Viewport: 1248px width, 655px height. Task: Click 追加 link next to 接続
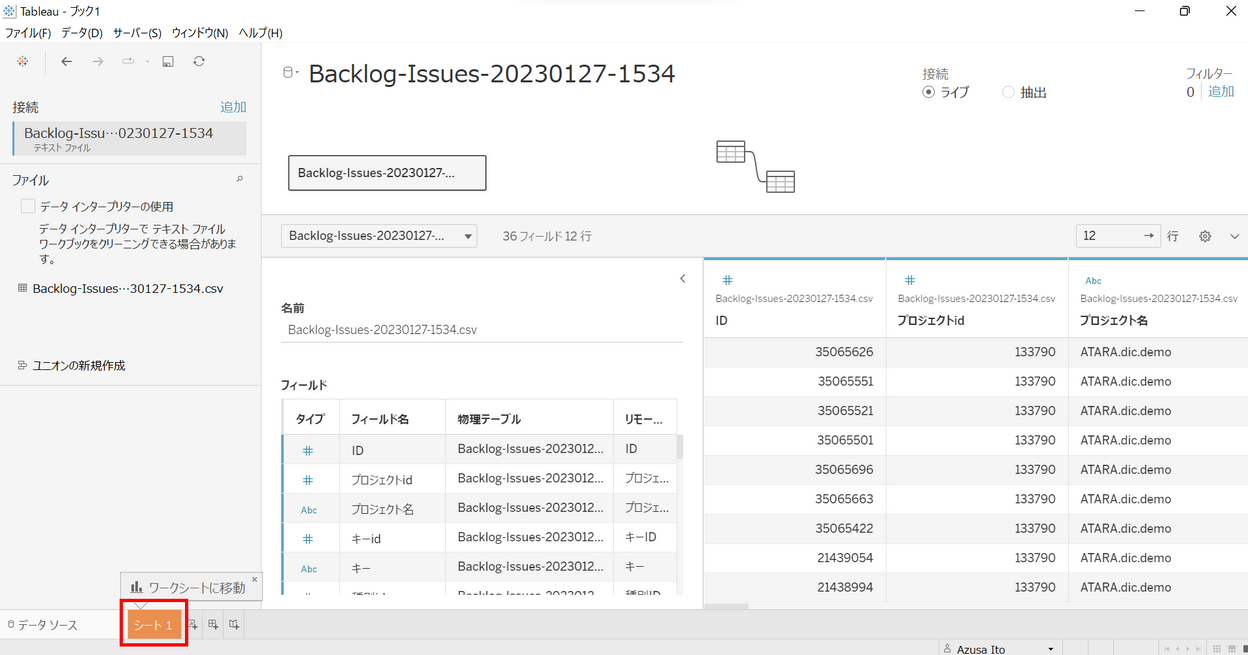[x=233, y=107]
